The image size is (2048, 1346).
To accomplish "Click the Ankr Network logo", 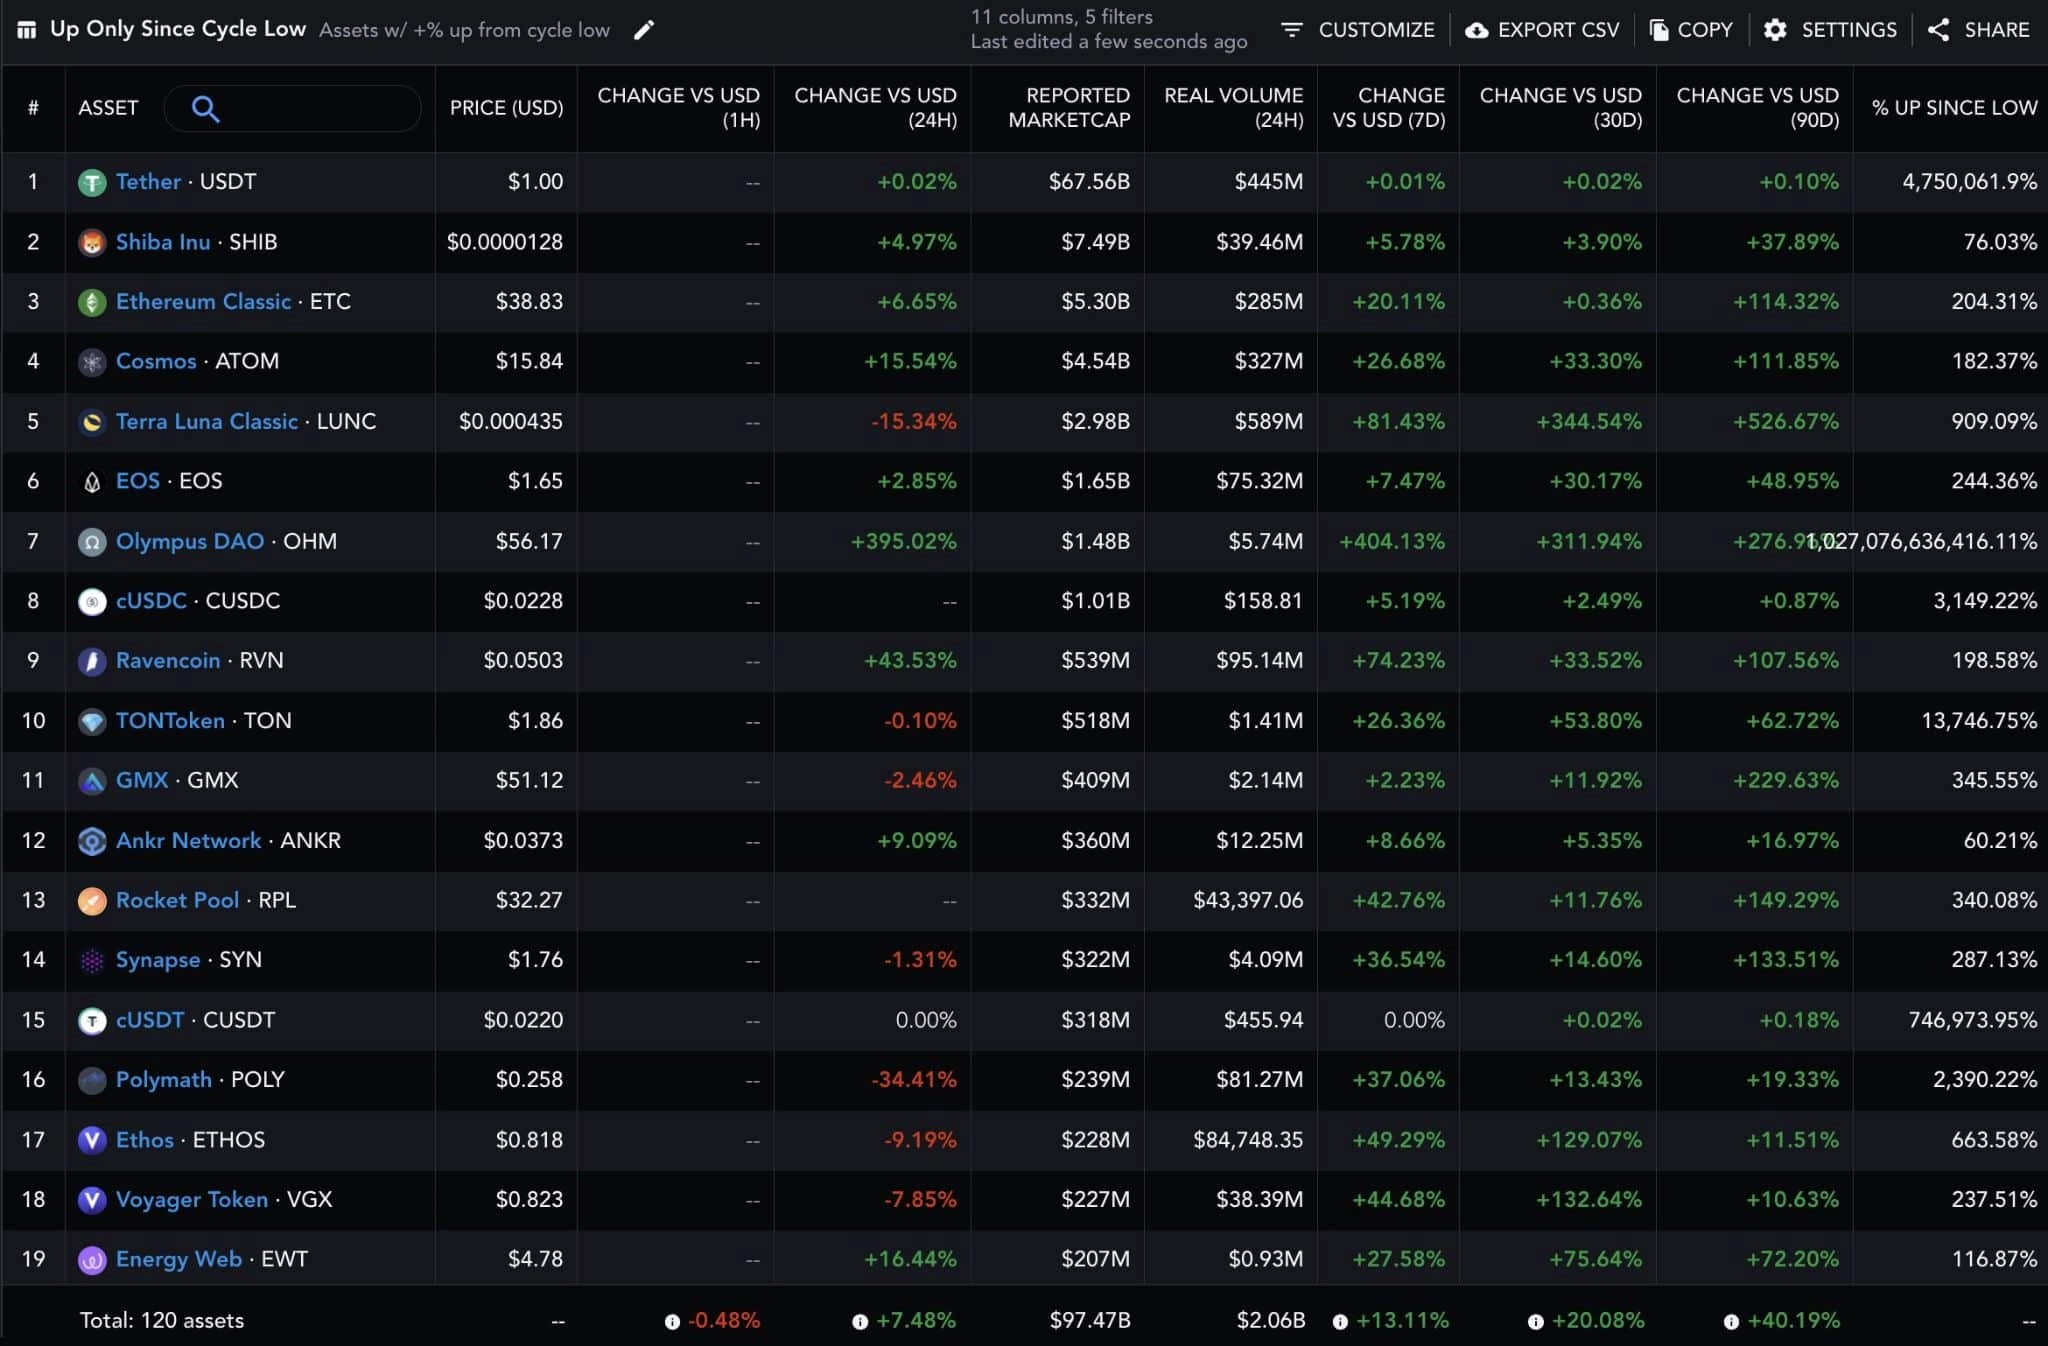I will (x=92, y=841).
